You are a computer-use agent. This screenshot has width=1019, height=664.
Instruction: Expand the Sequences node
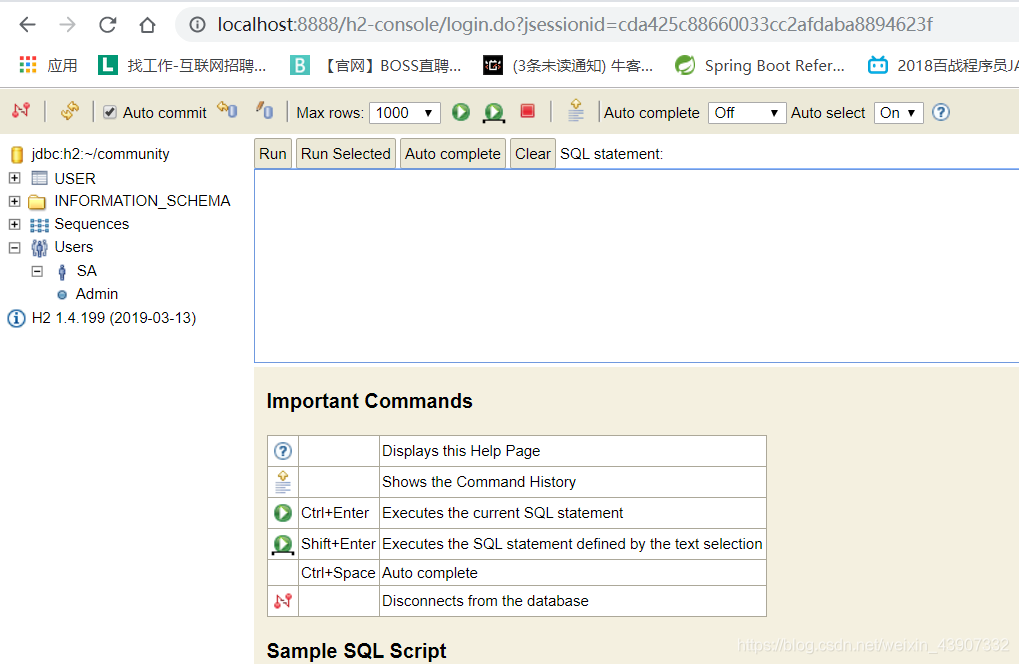tap(14, 224)
